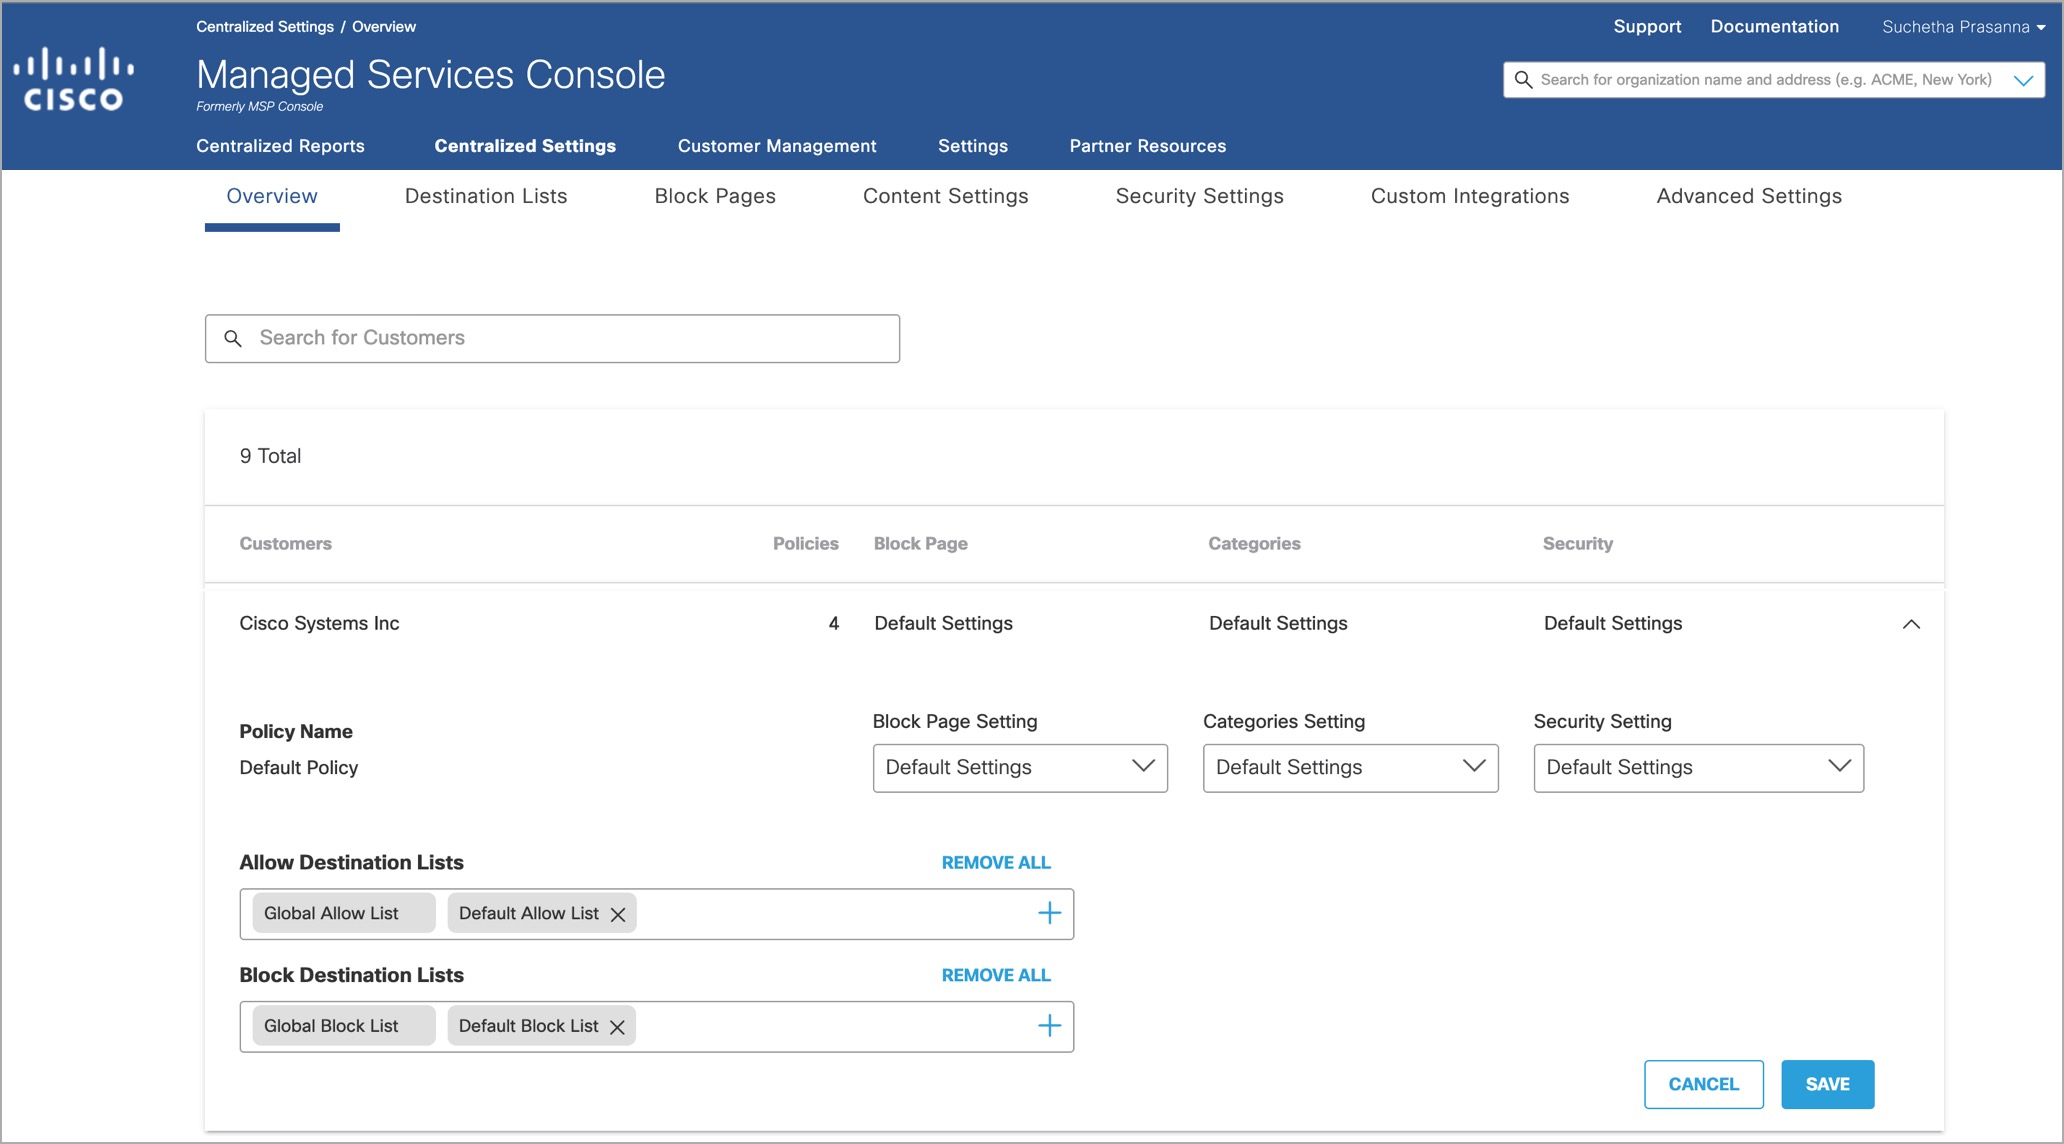Screen dimensions: 2064x1144
Task: Focus the Search for Customers field
Action: 552,339
